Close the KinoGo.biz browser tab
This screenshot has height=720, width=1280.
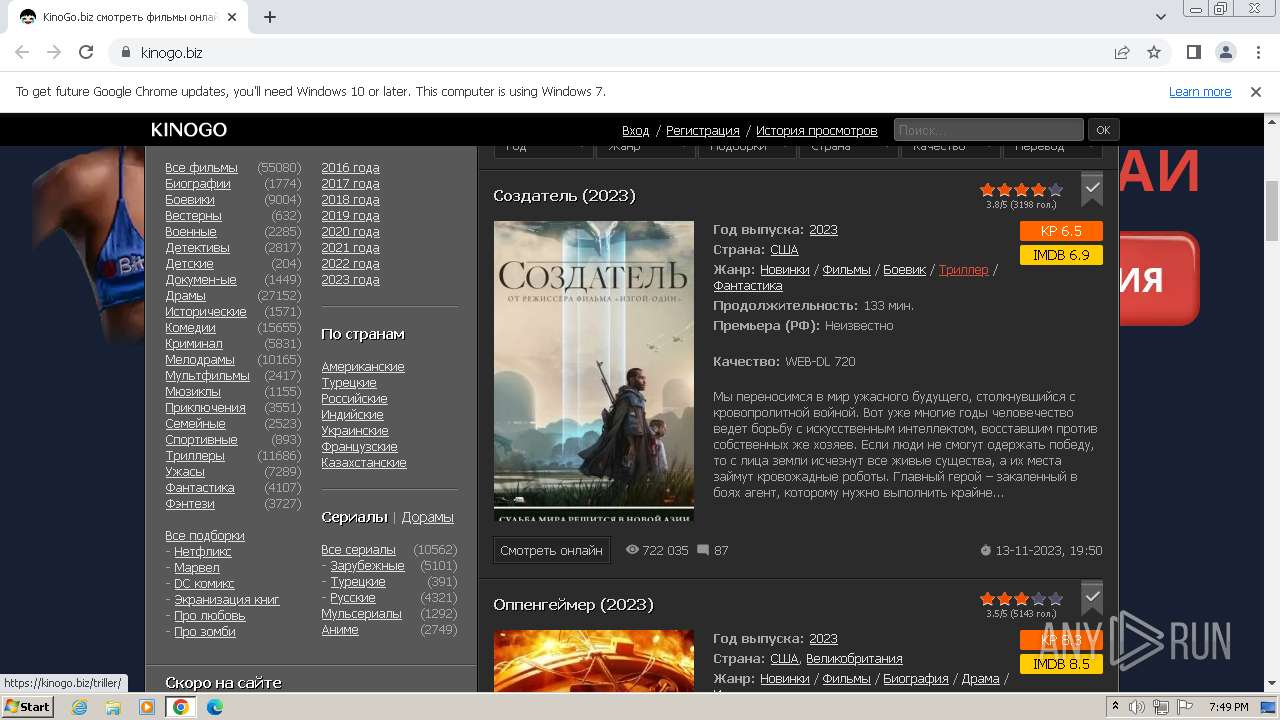[x=233, y=17]
